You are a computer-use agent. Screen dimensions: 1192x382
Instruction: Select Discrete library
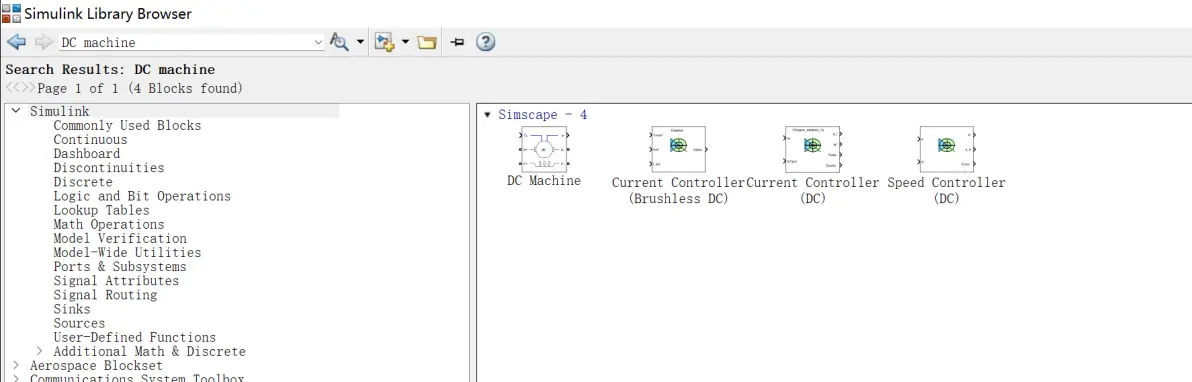pyautogui.click(x=83, y=182)
